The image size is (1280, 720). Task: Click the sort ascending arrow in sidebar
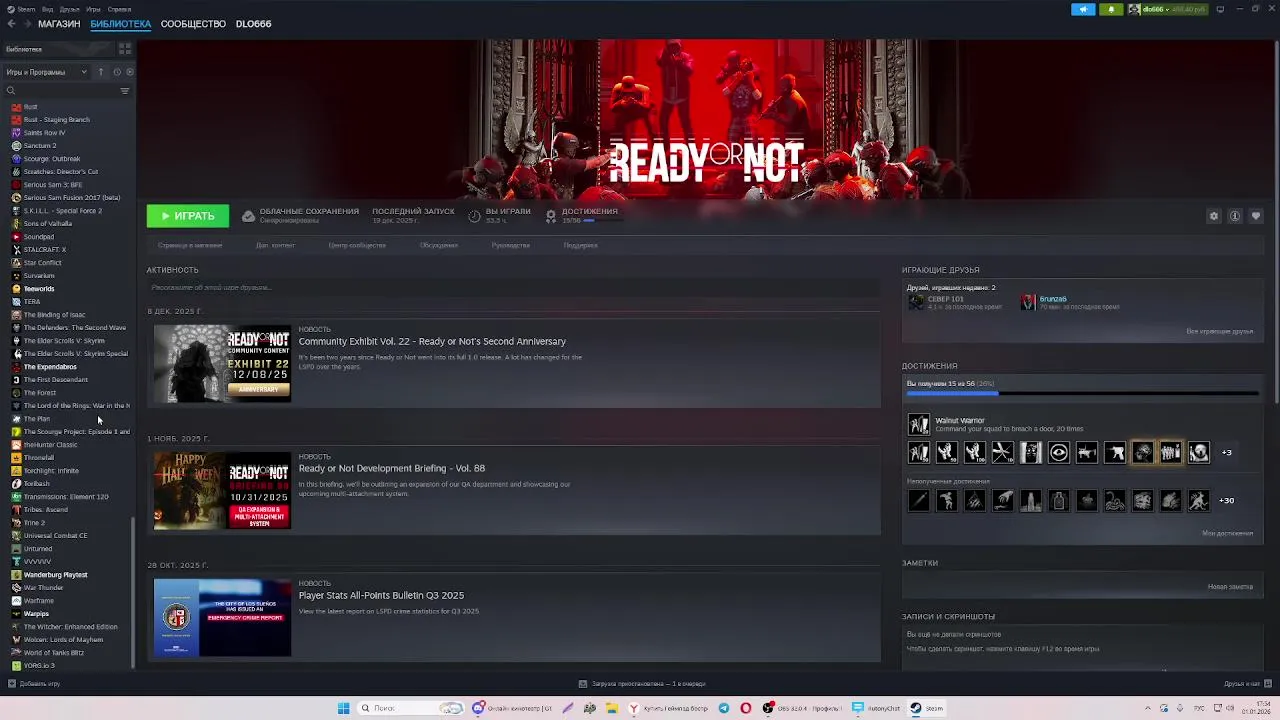pos(100,72)
